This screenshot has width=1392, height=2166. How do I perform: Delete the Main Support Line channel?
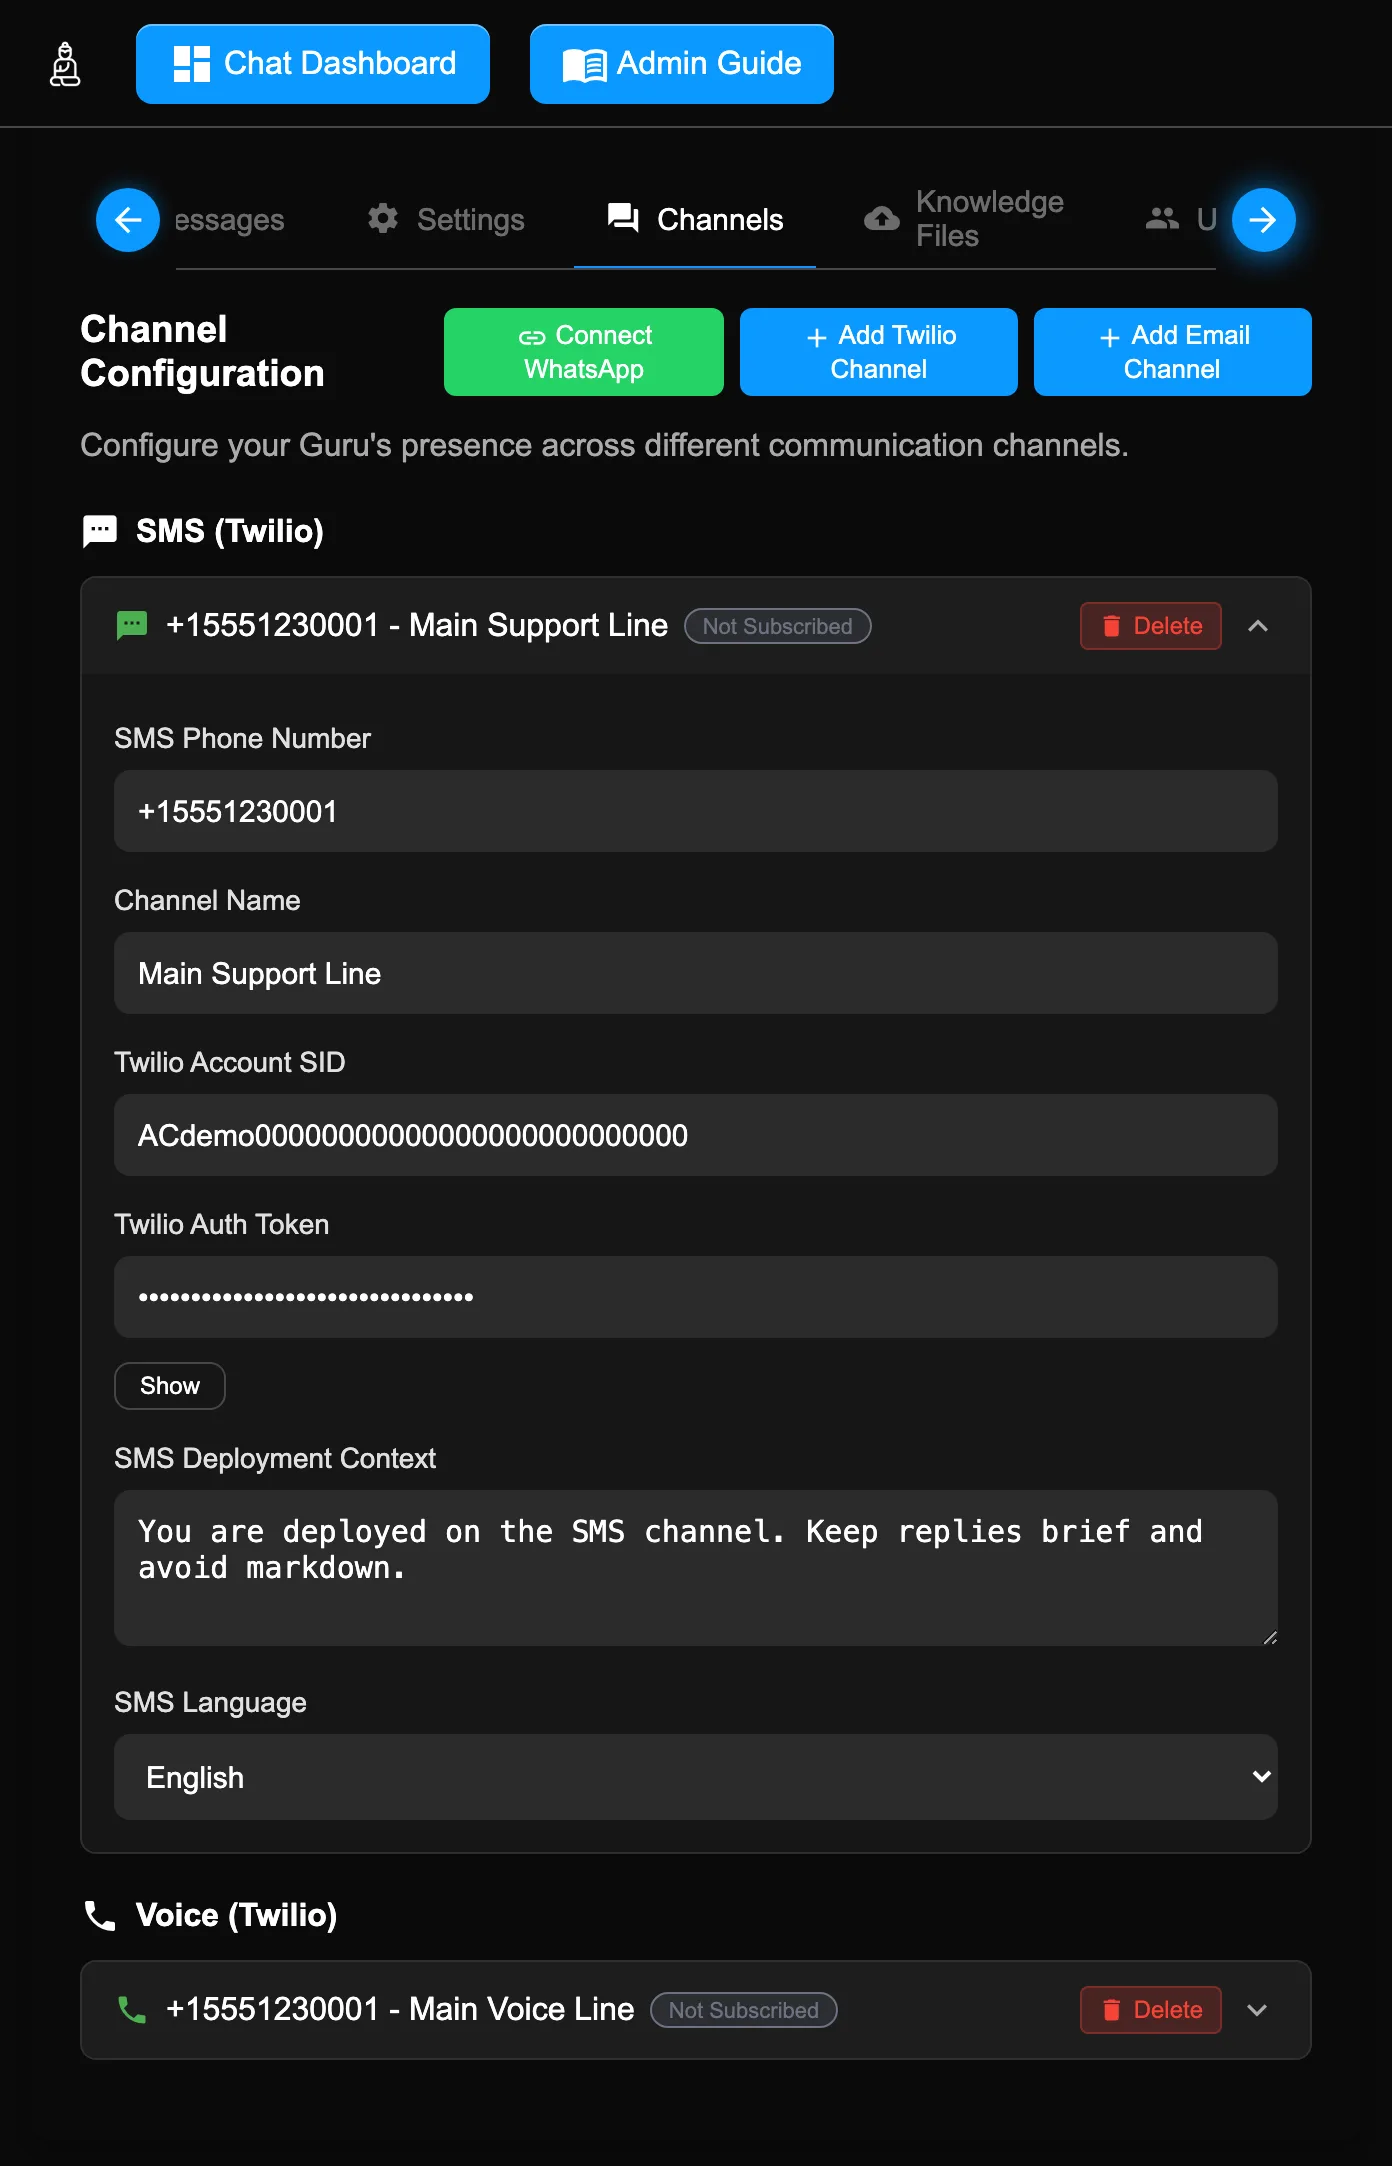pos(1151,626)
